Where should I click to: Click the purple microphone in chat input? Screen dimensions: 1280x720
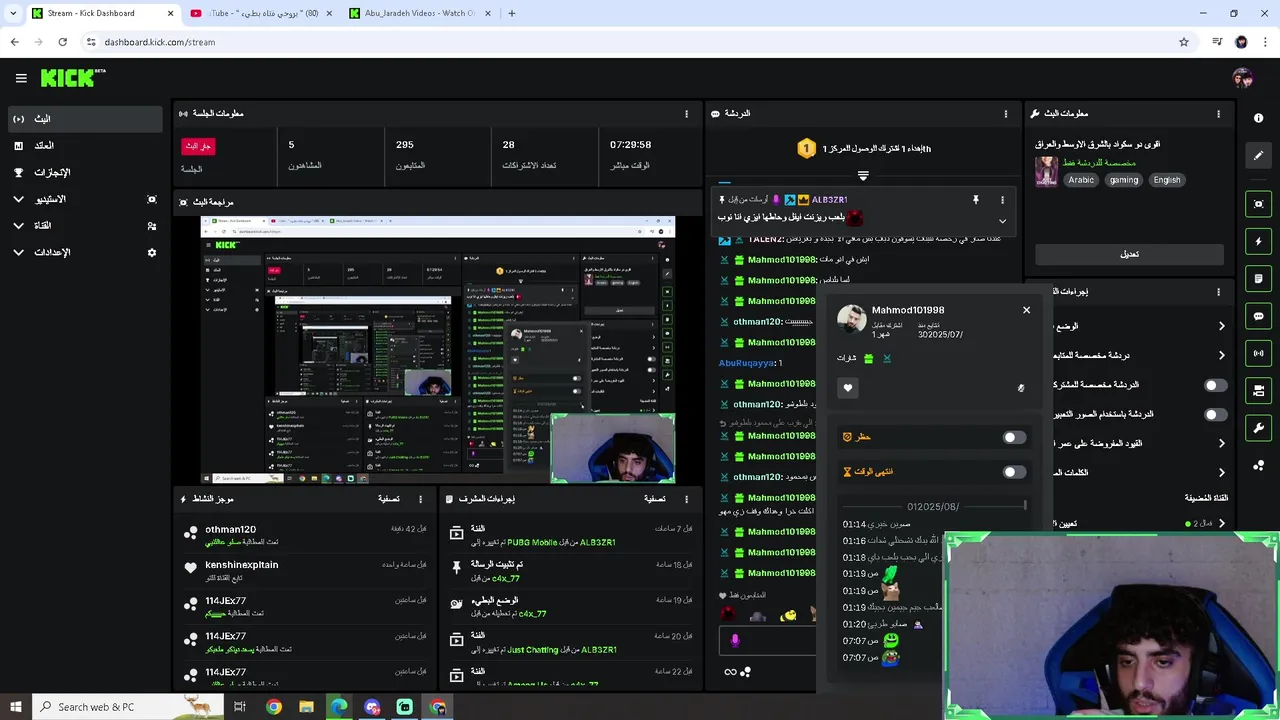coord(735,640)
